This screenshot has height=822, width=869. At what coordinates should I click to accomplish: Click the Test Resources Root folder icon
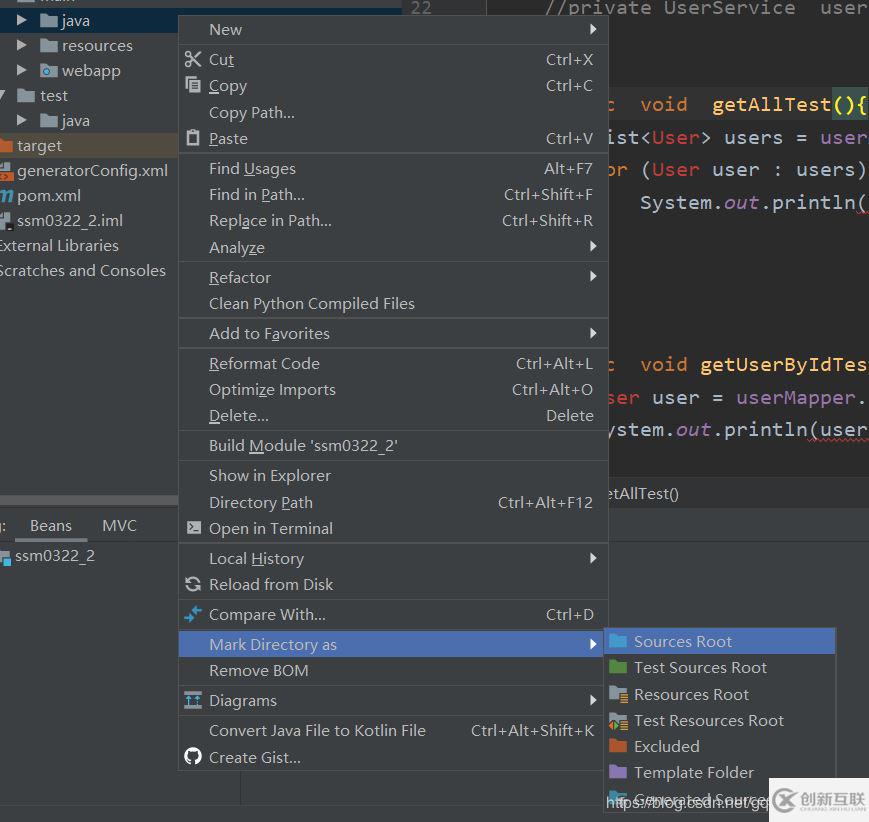[618, 721]
